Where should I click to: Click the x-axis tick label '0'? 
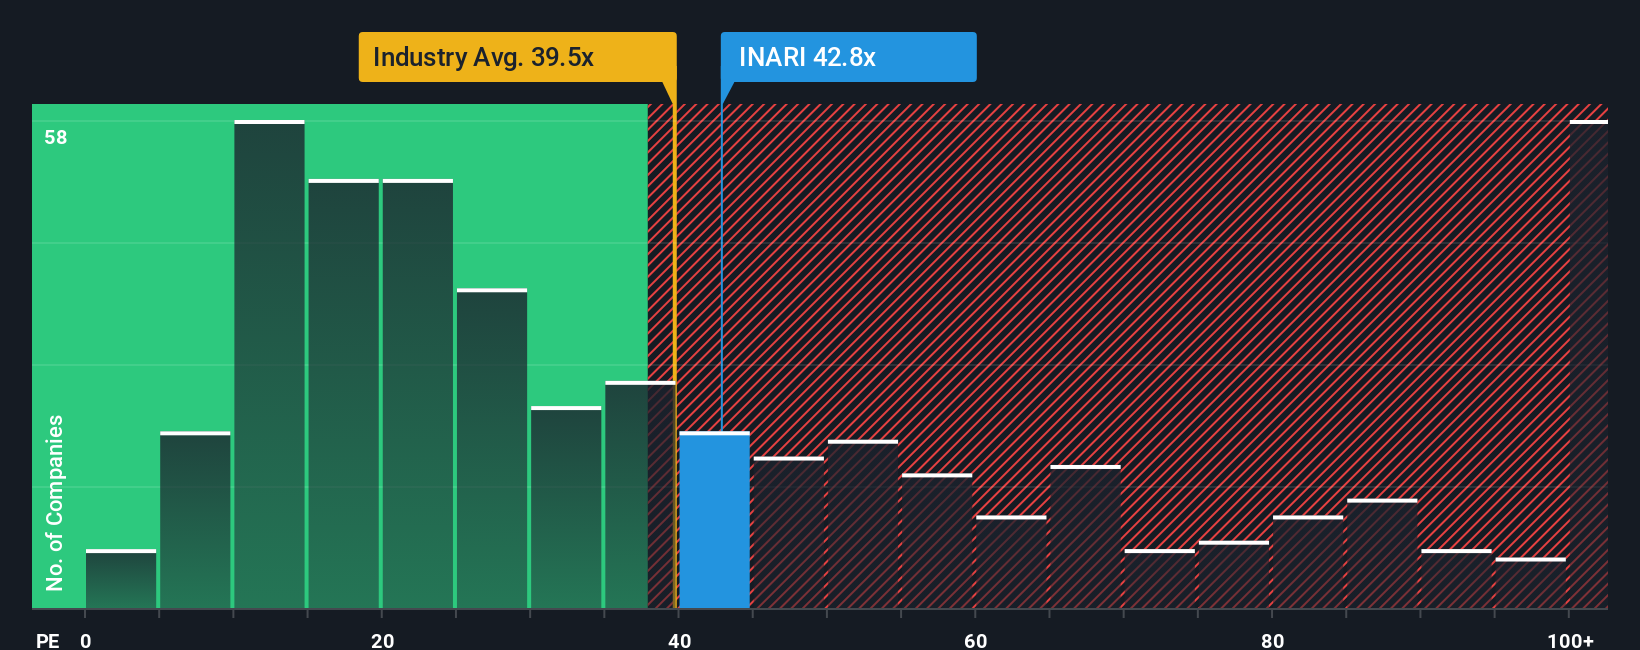86,640
